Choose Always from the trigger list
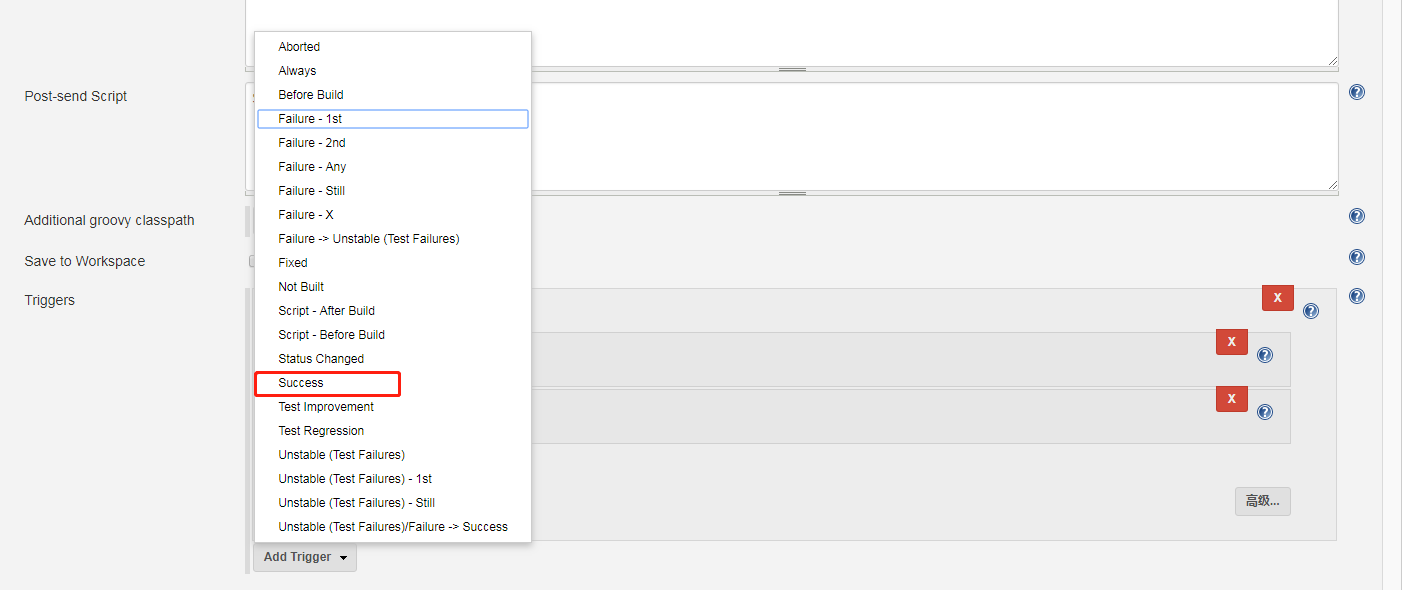This screenshot has width=1415, height=590. pyautogui.click(x=297, y=71)
